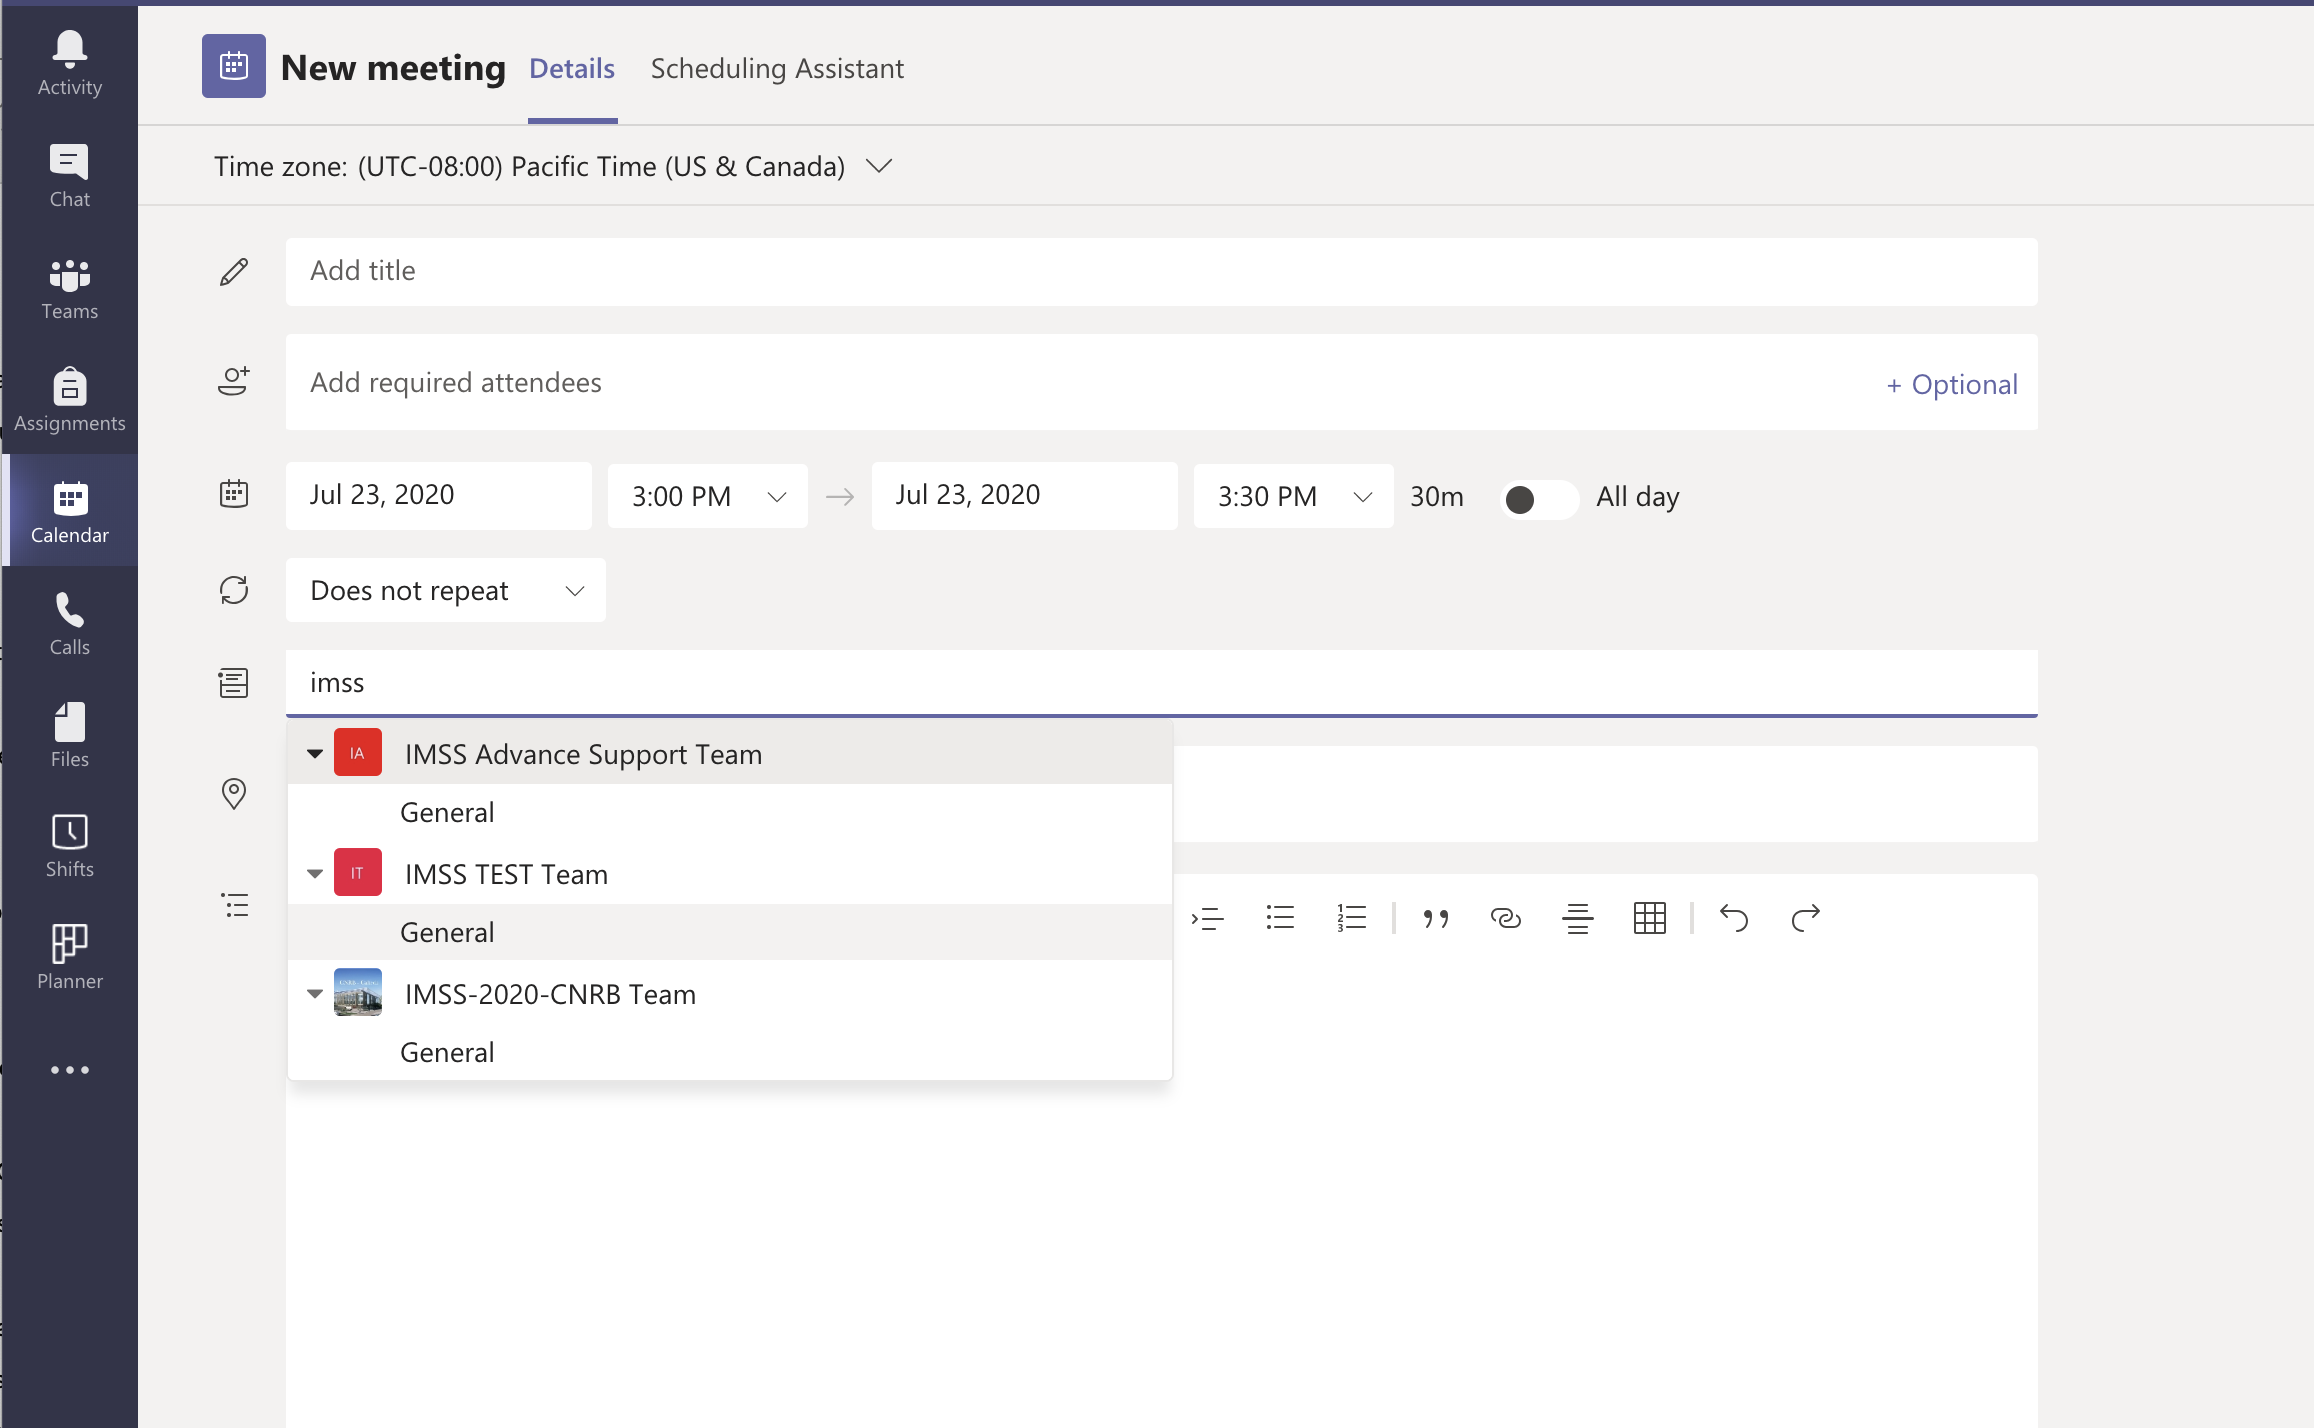2314x1428 pixels.
Task: Click the Add title input field
Action: pyautogui.click(x=1160, y=271)
